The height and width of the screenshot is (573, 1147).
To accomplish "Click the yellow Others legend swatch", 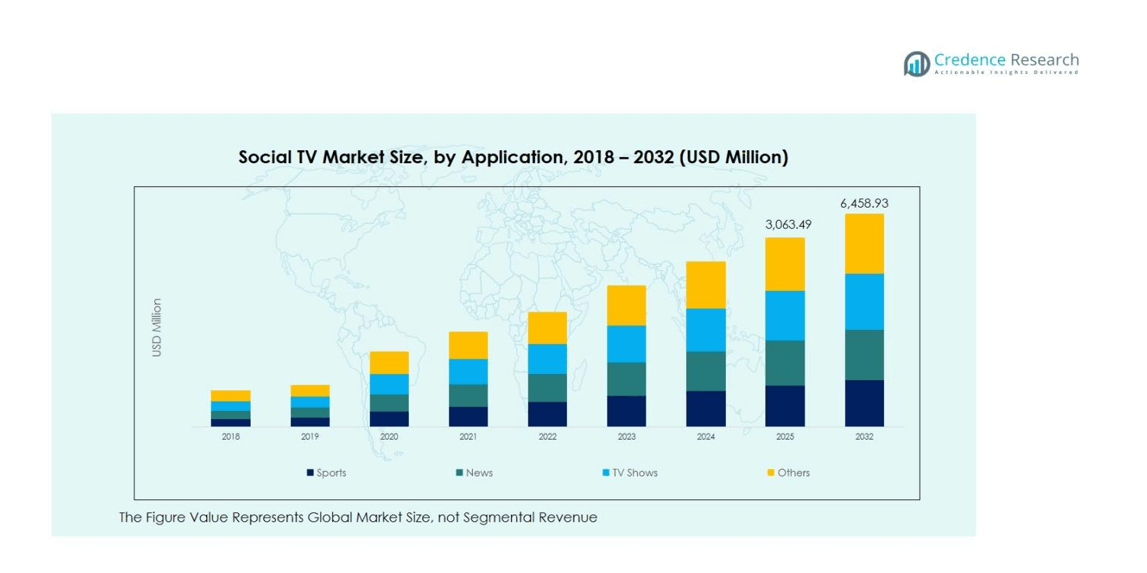I will tap(771, 473).
